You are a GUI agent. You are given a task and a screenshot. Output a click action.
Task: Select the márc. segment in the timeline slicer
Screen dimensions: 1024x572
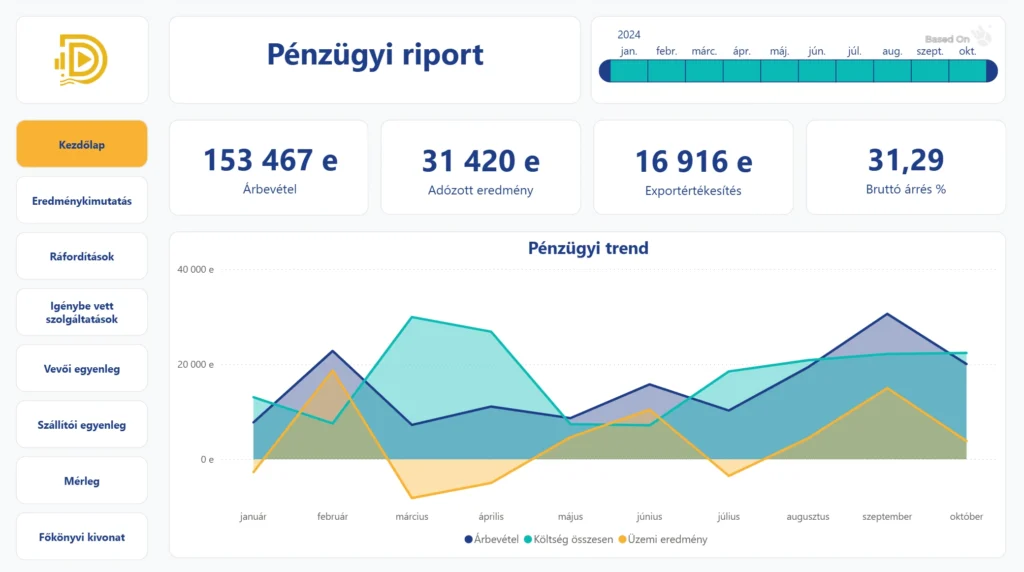704,71
